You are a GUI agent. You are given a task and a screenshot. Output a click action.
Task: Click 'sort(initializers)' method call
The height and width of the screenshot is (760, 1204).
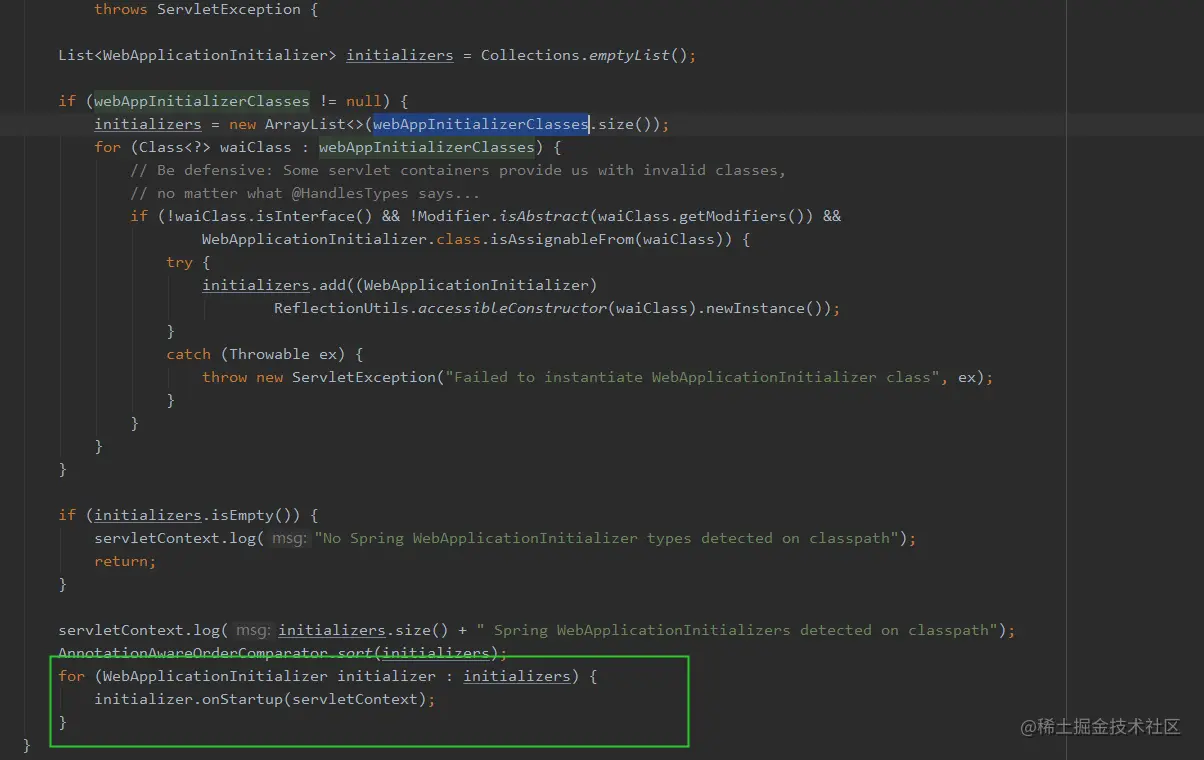tap(418, 653)
